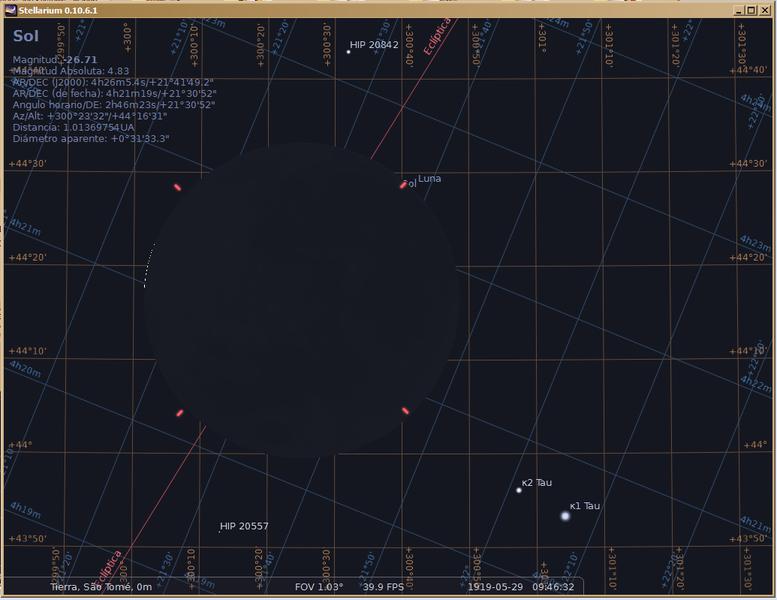
Task: Select the star HIP 20557
Action: (219, 532)
